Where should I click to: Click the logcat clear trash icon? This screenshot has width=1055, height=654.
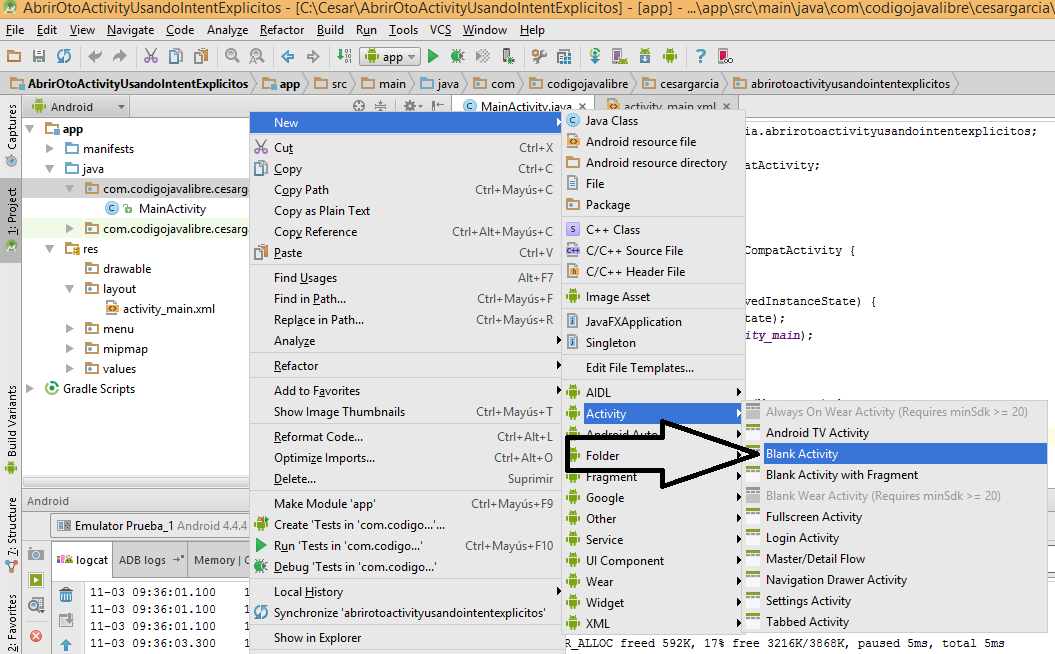[x=66, y=595]
